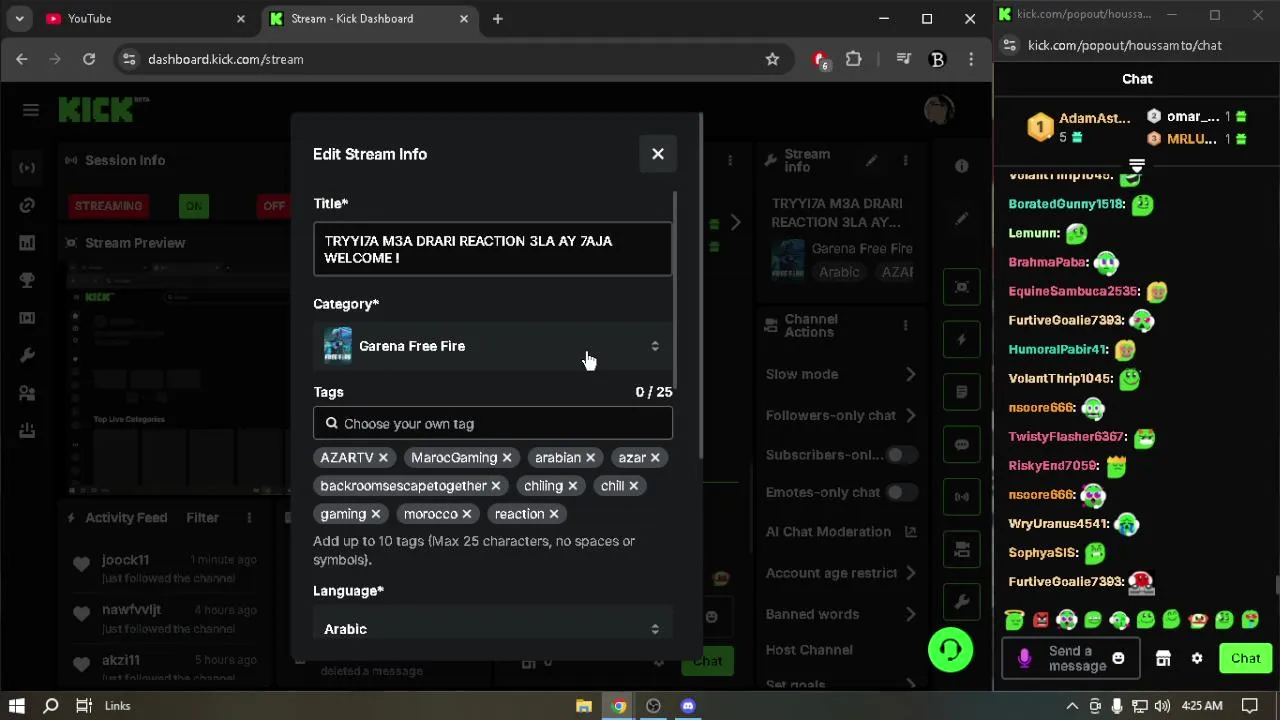Screen dimensions: 1280x720
Task: Open a new browser tab
Action: pos(498,19)
